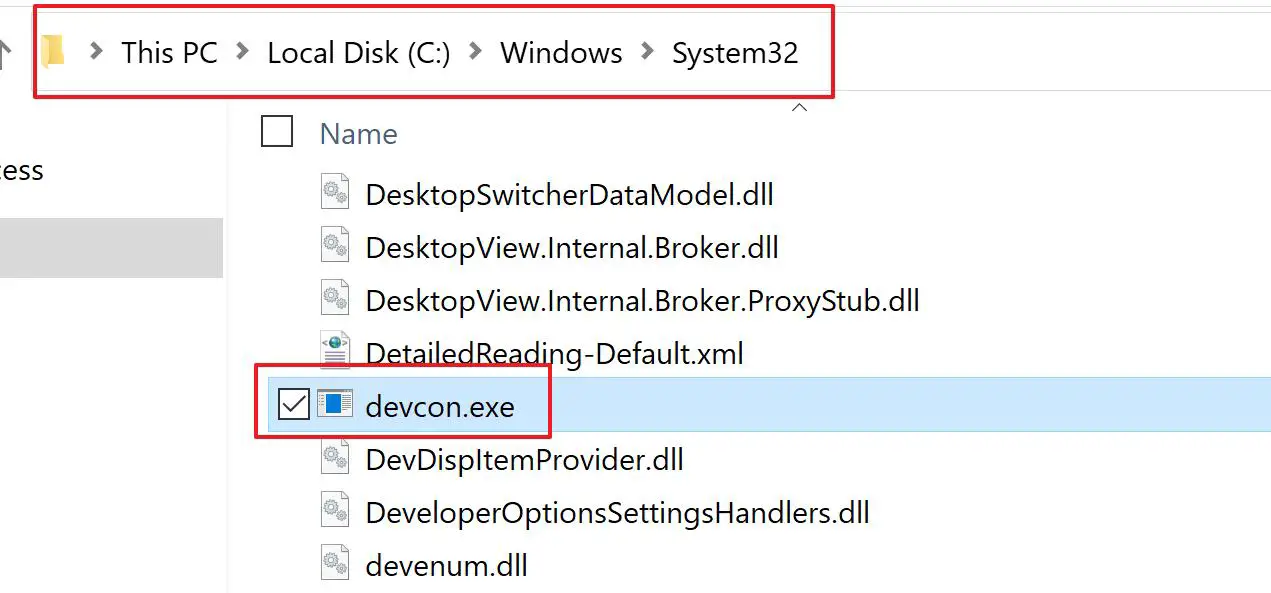
Task: Toggle the select all items checkbox
Action: pyautogui.click(x=277, y=132)
